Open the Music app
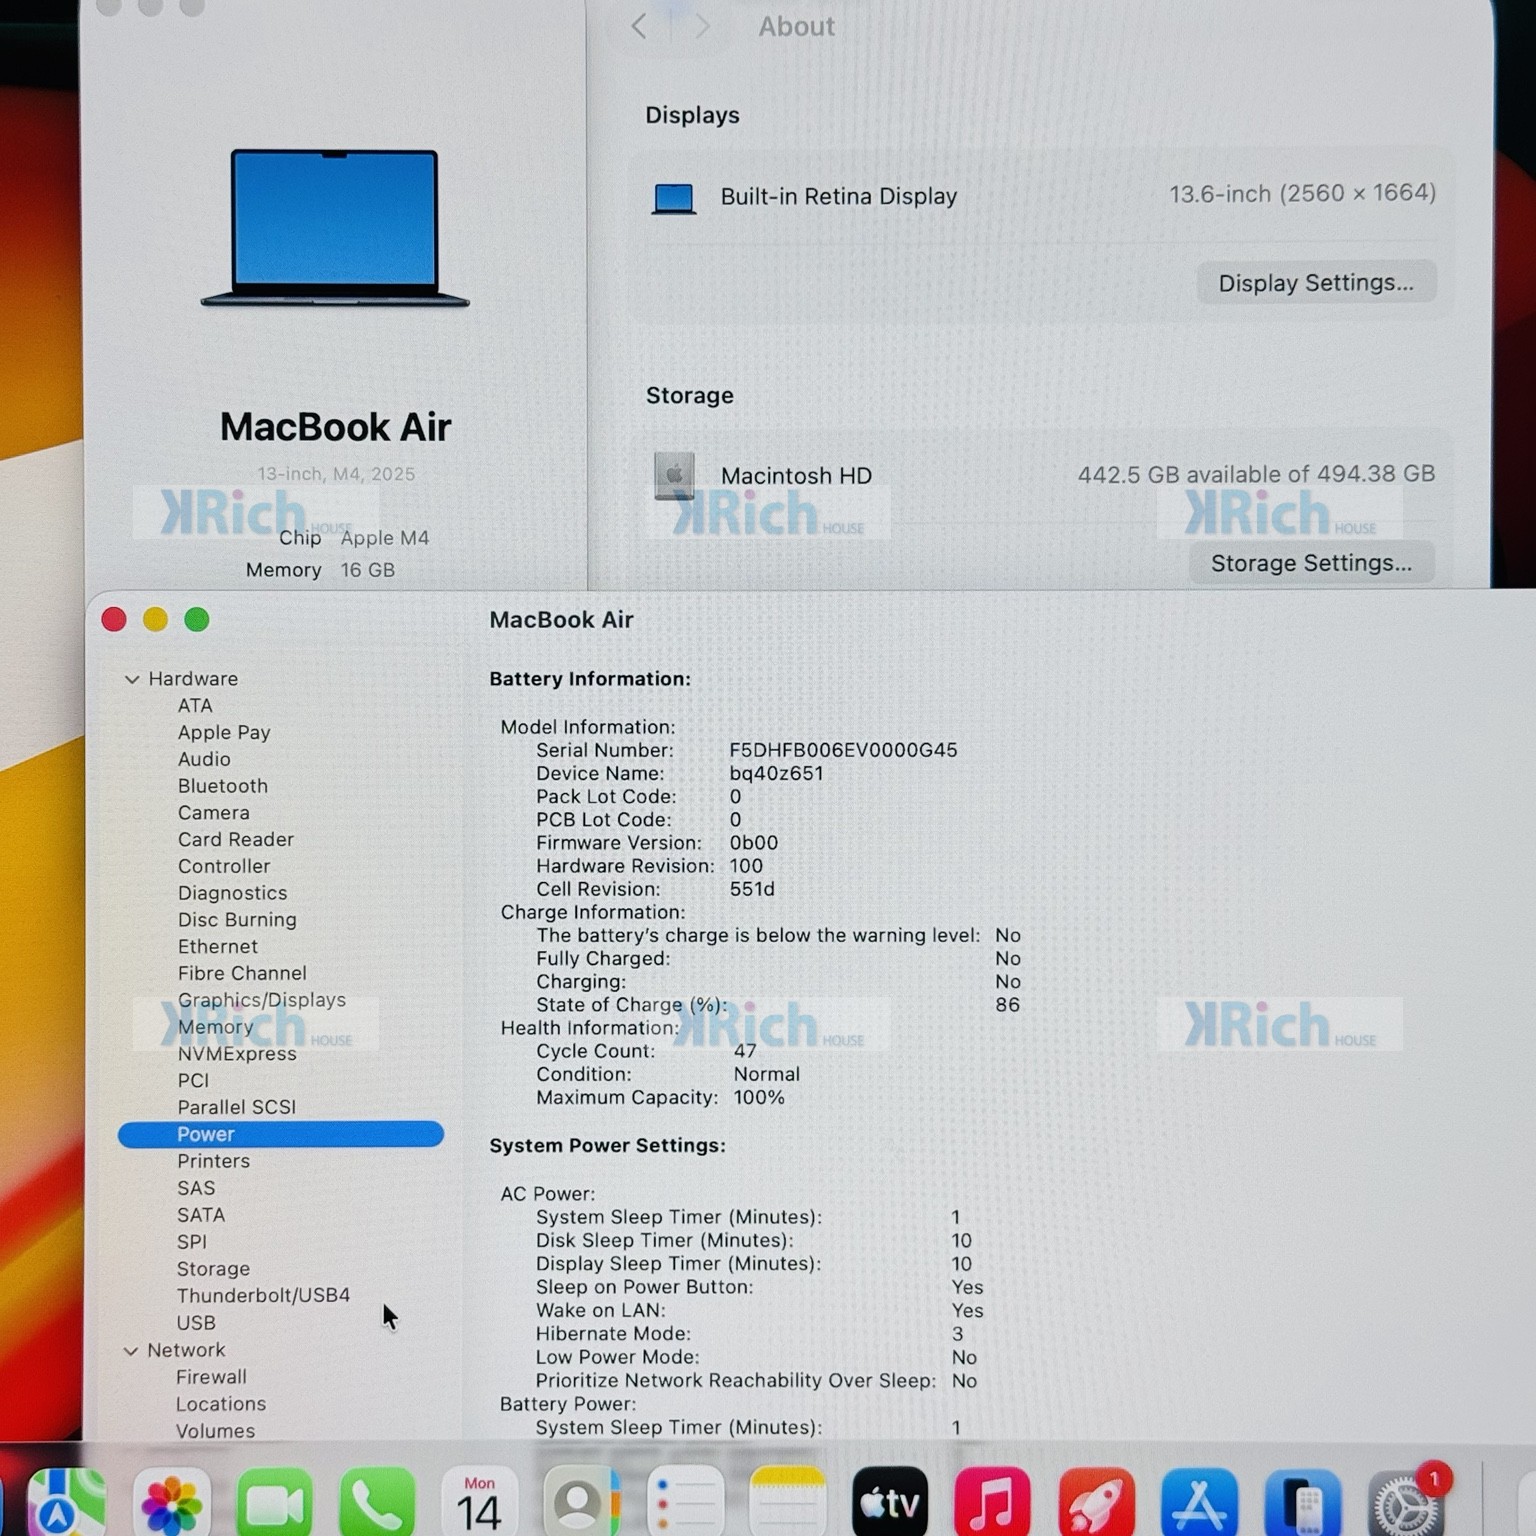1536x1536 pixels. [x=992, y=1501]
